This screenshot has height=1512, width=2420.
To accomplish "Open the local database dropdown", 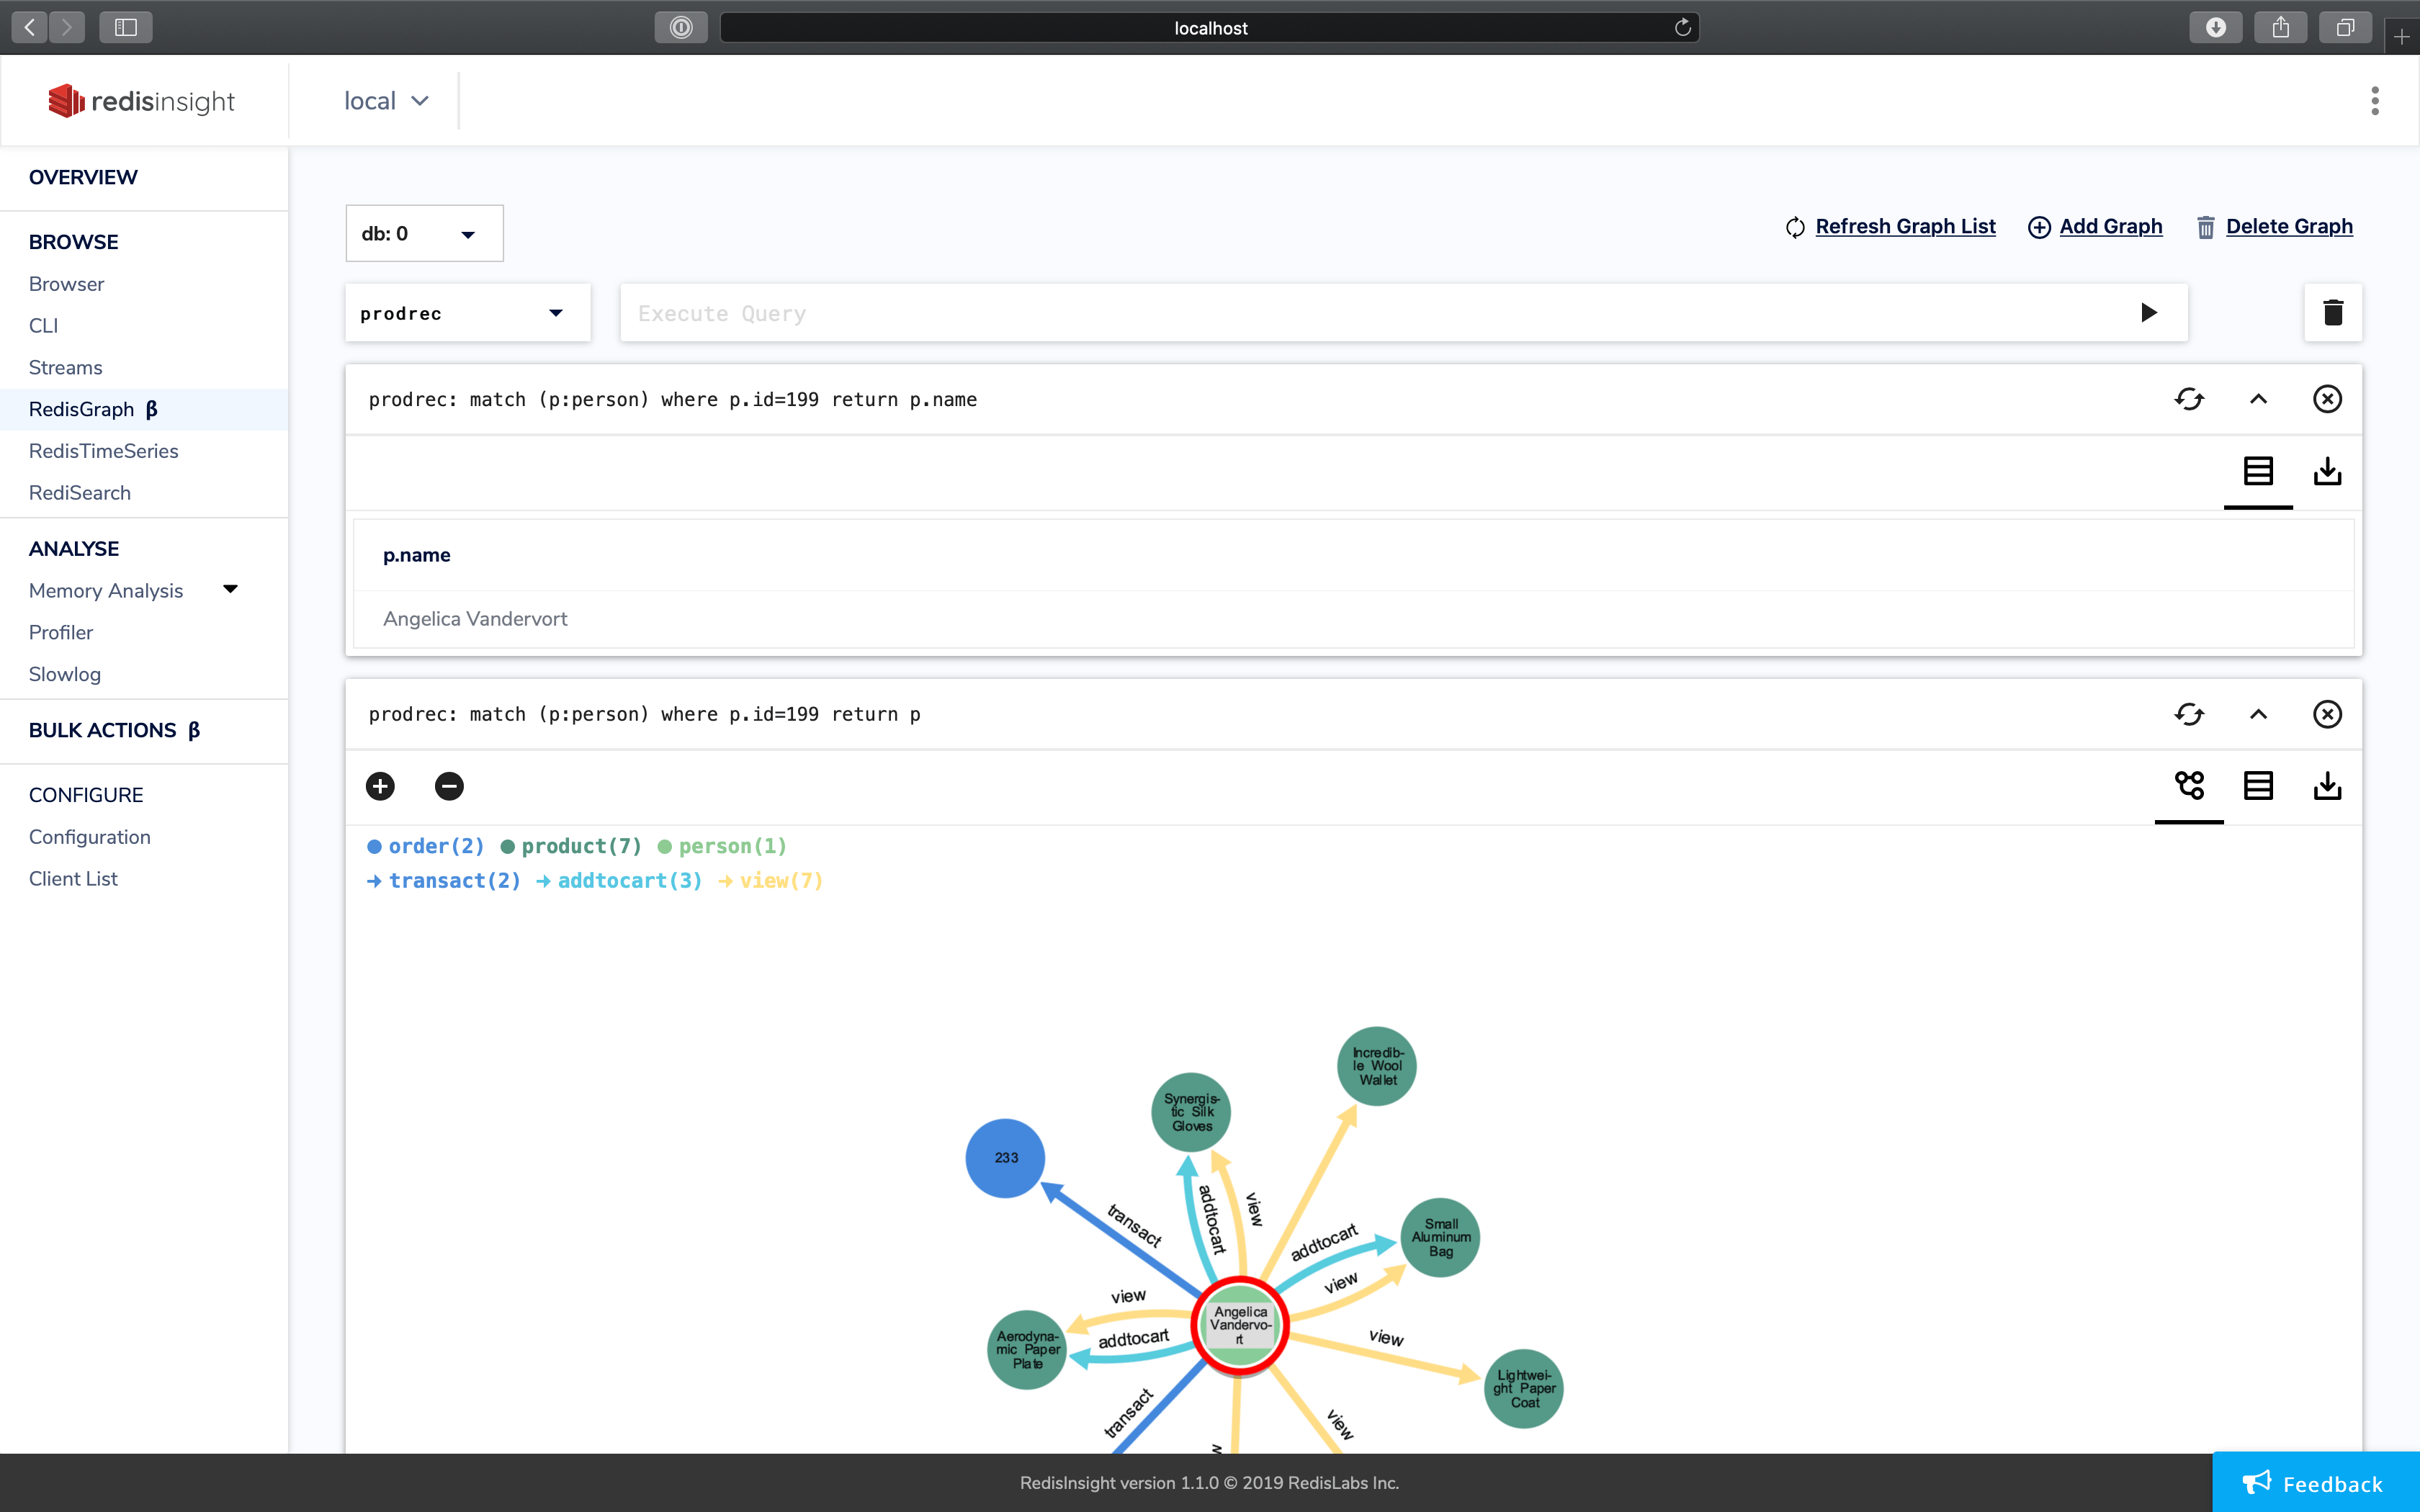I will tap(386, 101).
